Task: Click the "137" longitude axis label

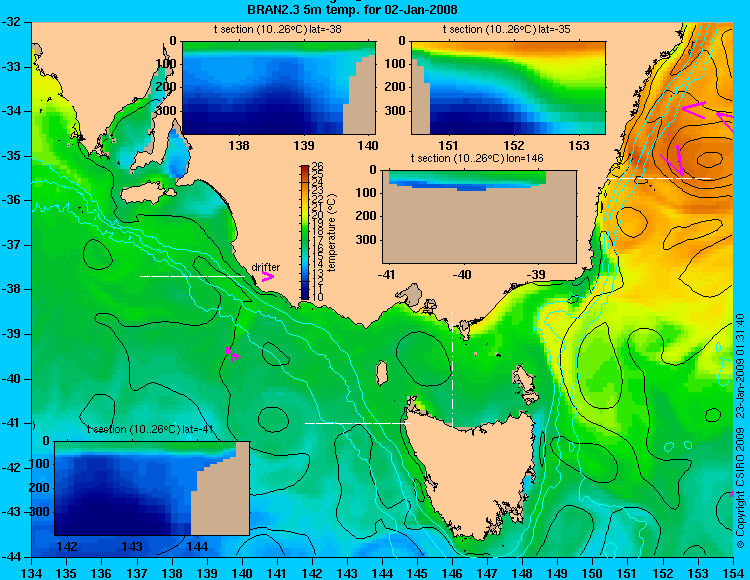Action: point(137,573)
